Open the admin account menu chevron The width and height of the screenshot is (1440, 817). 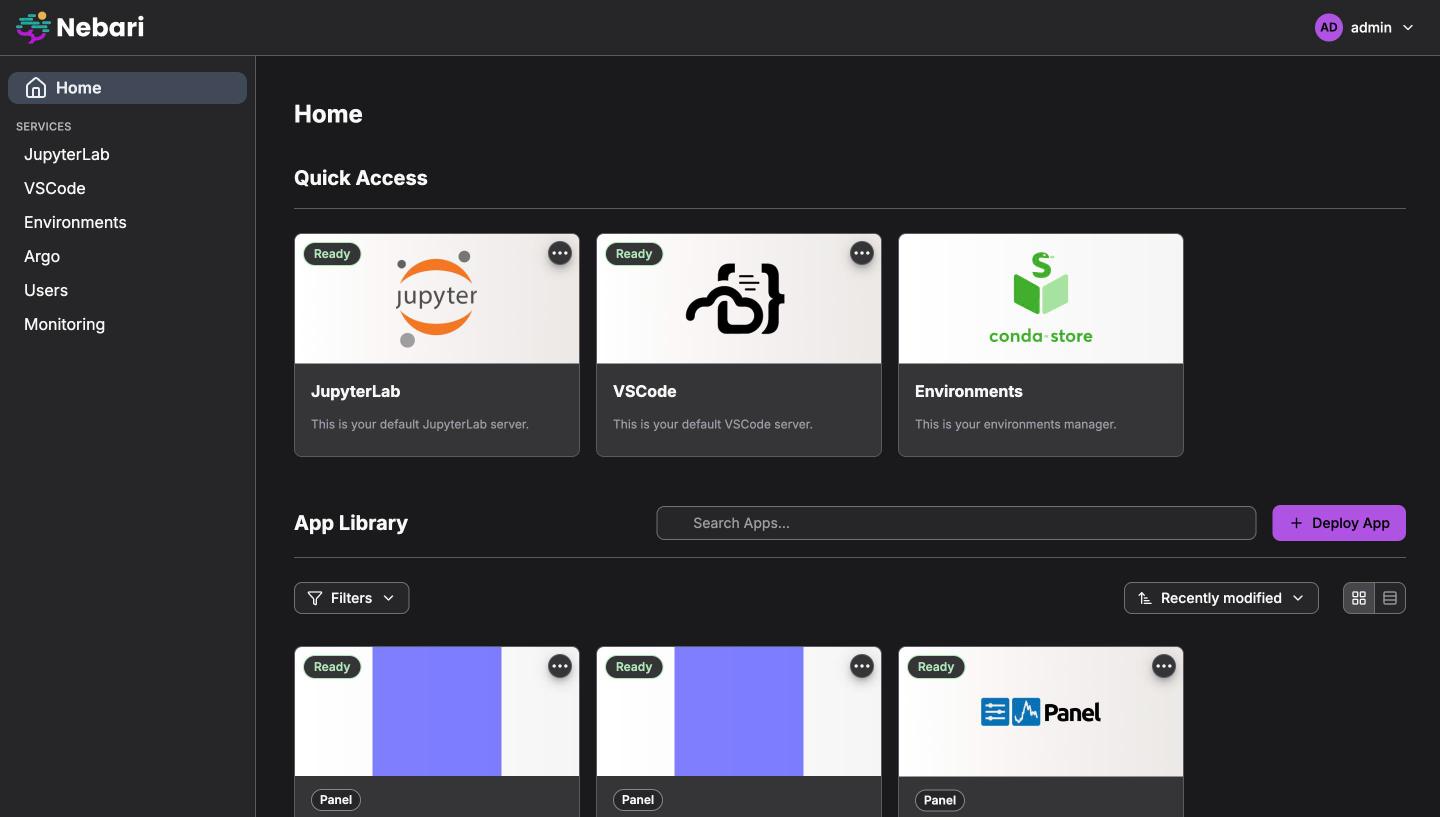click(x=1408, y=28)
